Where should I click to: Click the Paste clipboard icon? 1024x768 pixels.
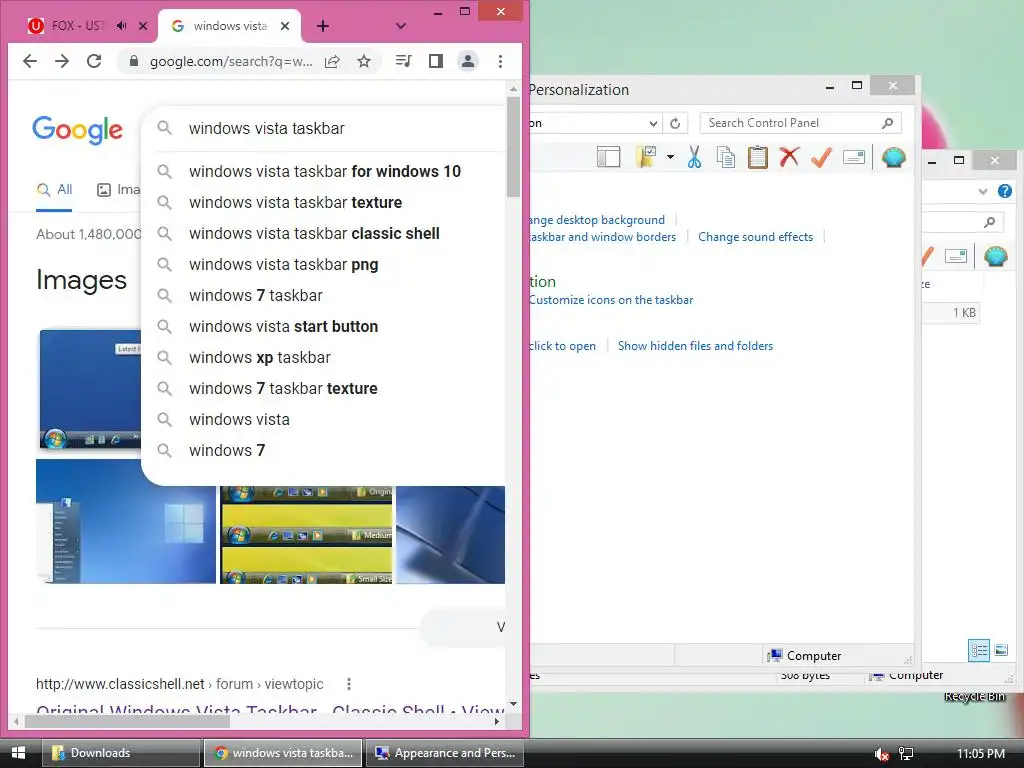(x=758, y=157)
